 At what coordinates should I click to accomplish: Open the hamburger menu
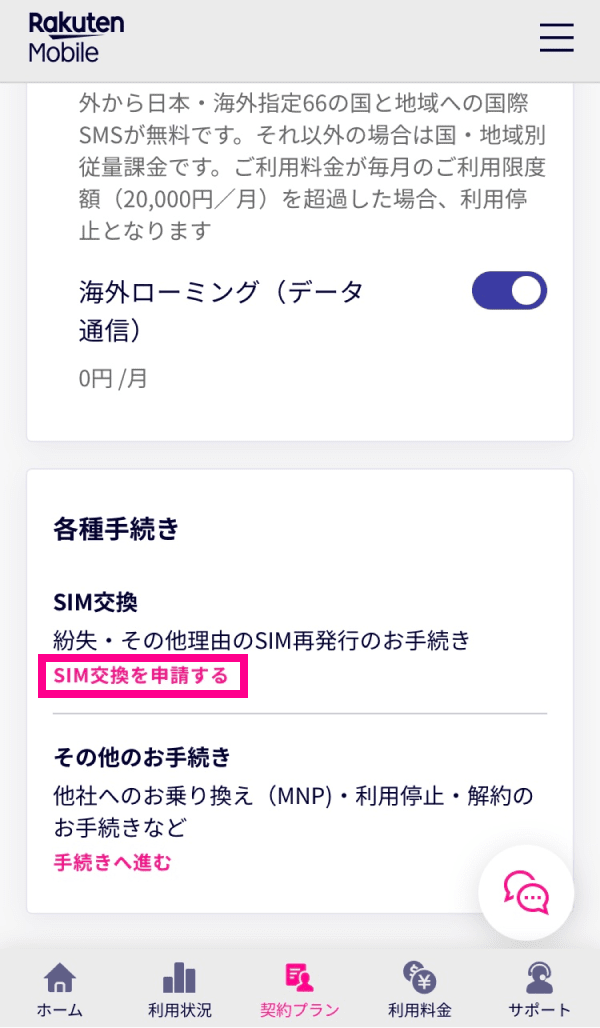click(557, 37)
